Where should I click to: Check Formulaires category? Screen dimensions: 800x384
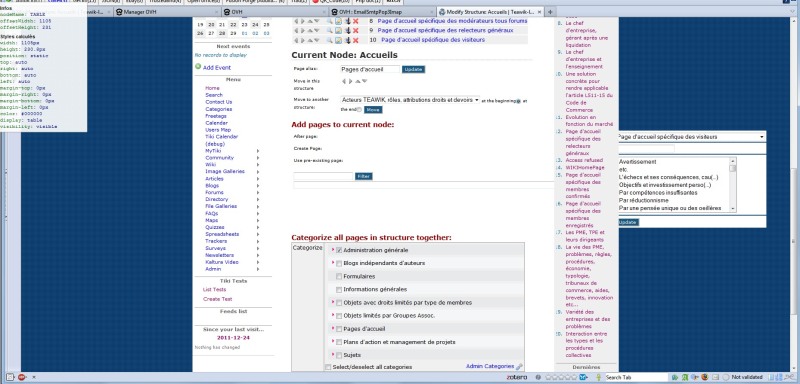point(339,276)
